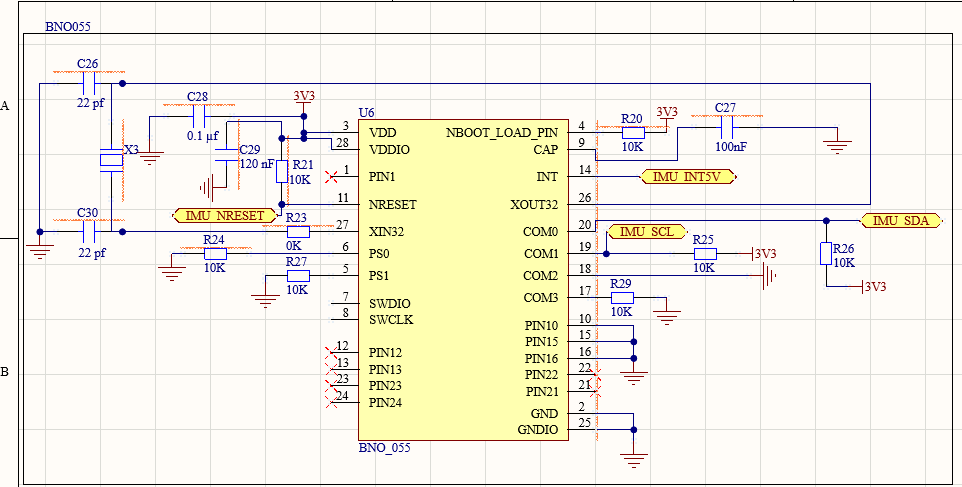Select ground symbol below GNDIO pin
Viewport: 962px width, 487px height.
click(634, 459)
